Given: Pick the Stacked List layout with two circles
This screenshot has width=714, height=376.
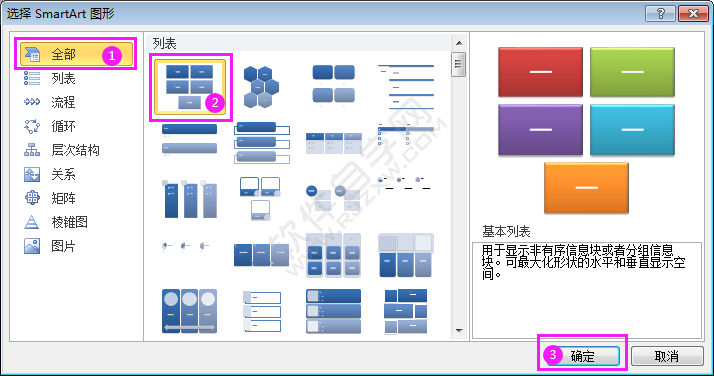Looking at the screenshot, I should pos(333,199).
